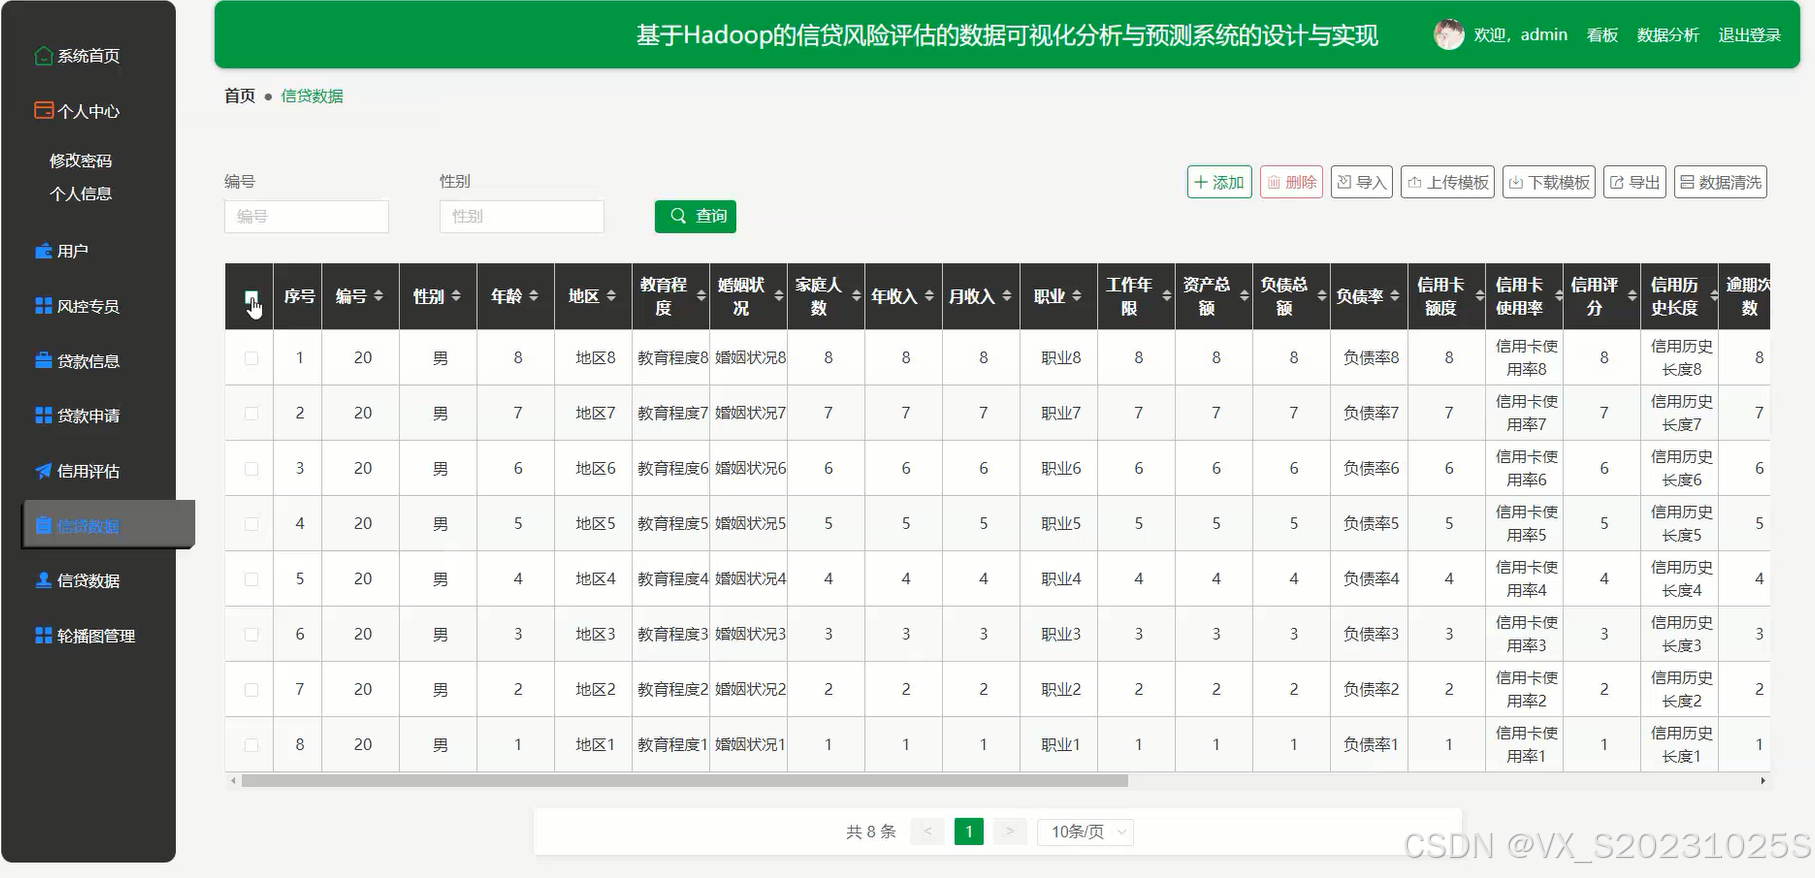Click the 添加 button
The width and height of the screenshot is (1815, 878).
[x=1220, y=182]
